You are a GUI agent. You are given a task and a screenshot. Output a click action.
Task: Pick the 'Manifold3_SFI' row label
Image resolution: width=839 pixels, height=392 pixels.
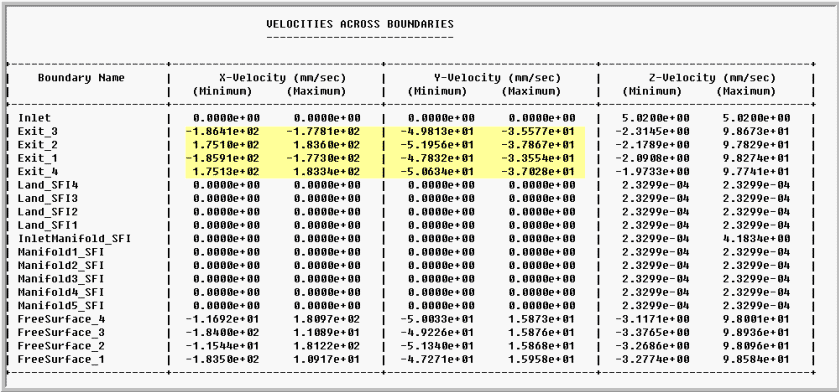click(x=61, y=279)
